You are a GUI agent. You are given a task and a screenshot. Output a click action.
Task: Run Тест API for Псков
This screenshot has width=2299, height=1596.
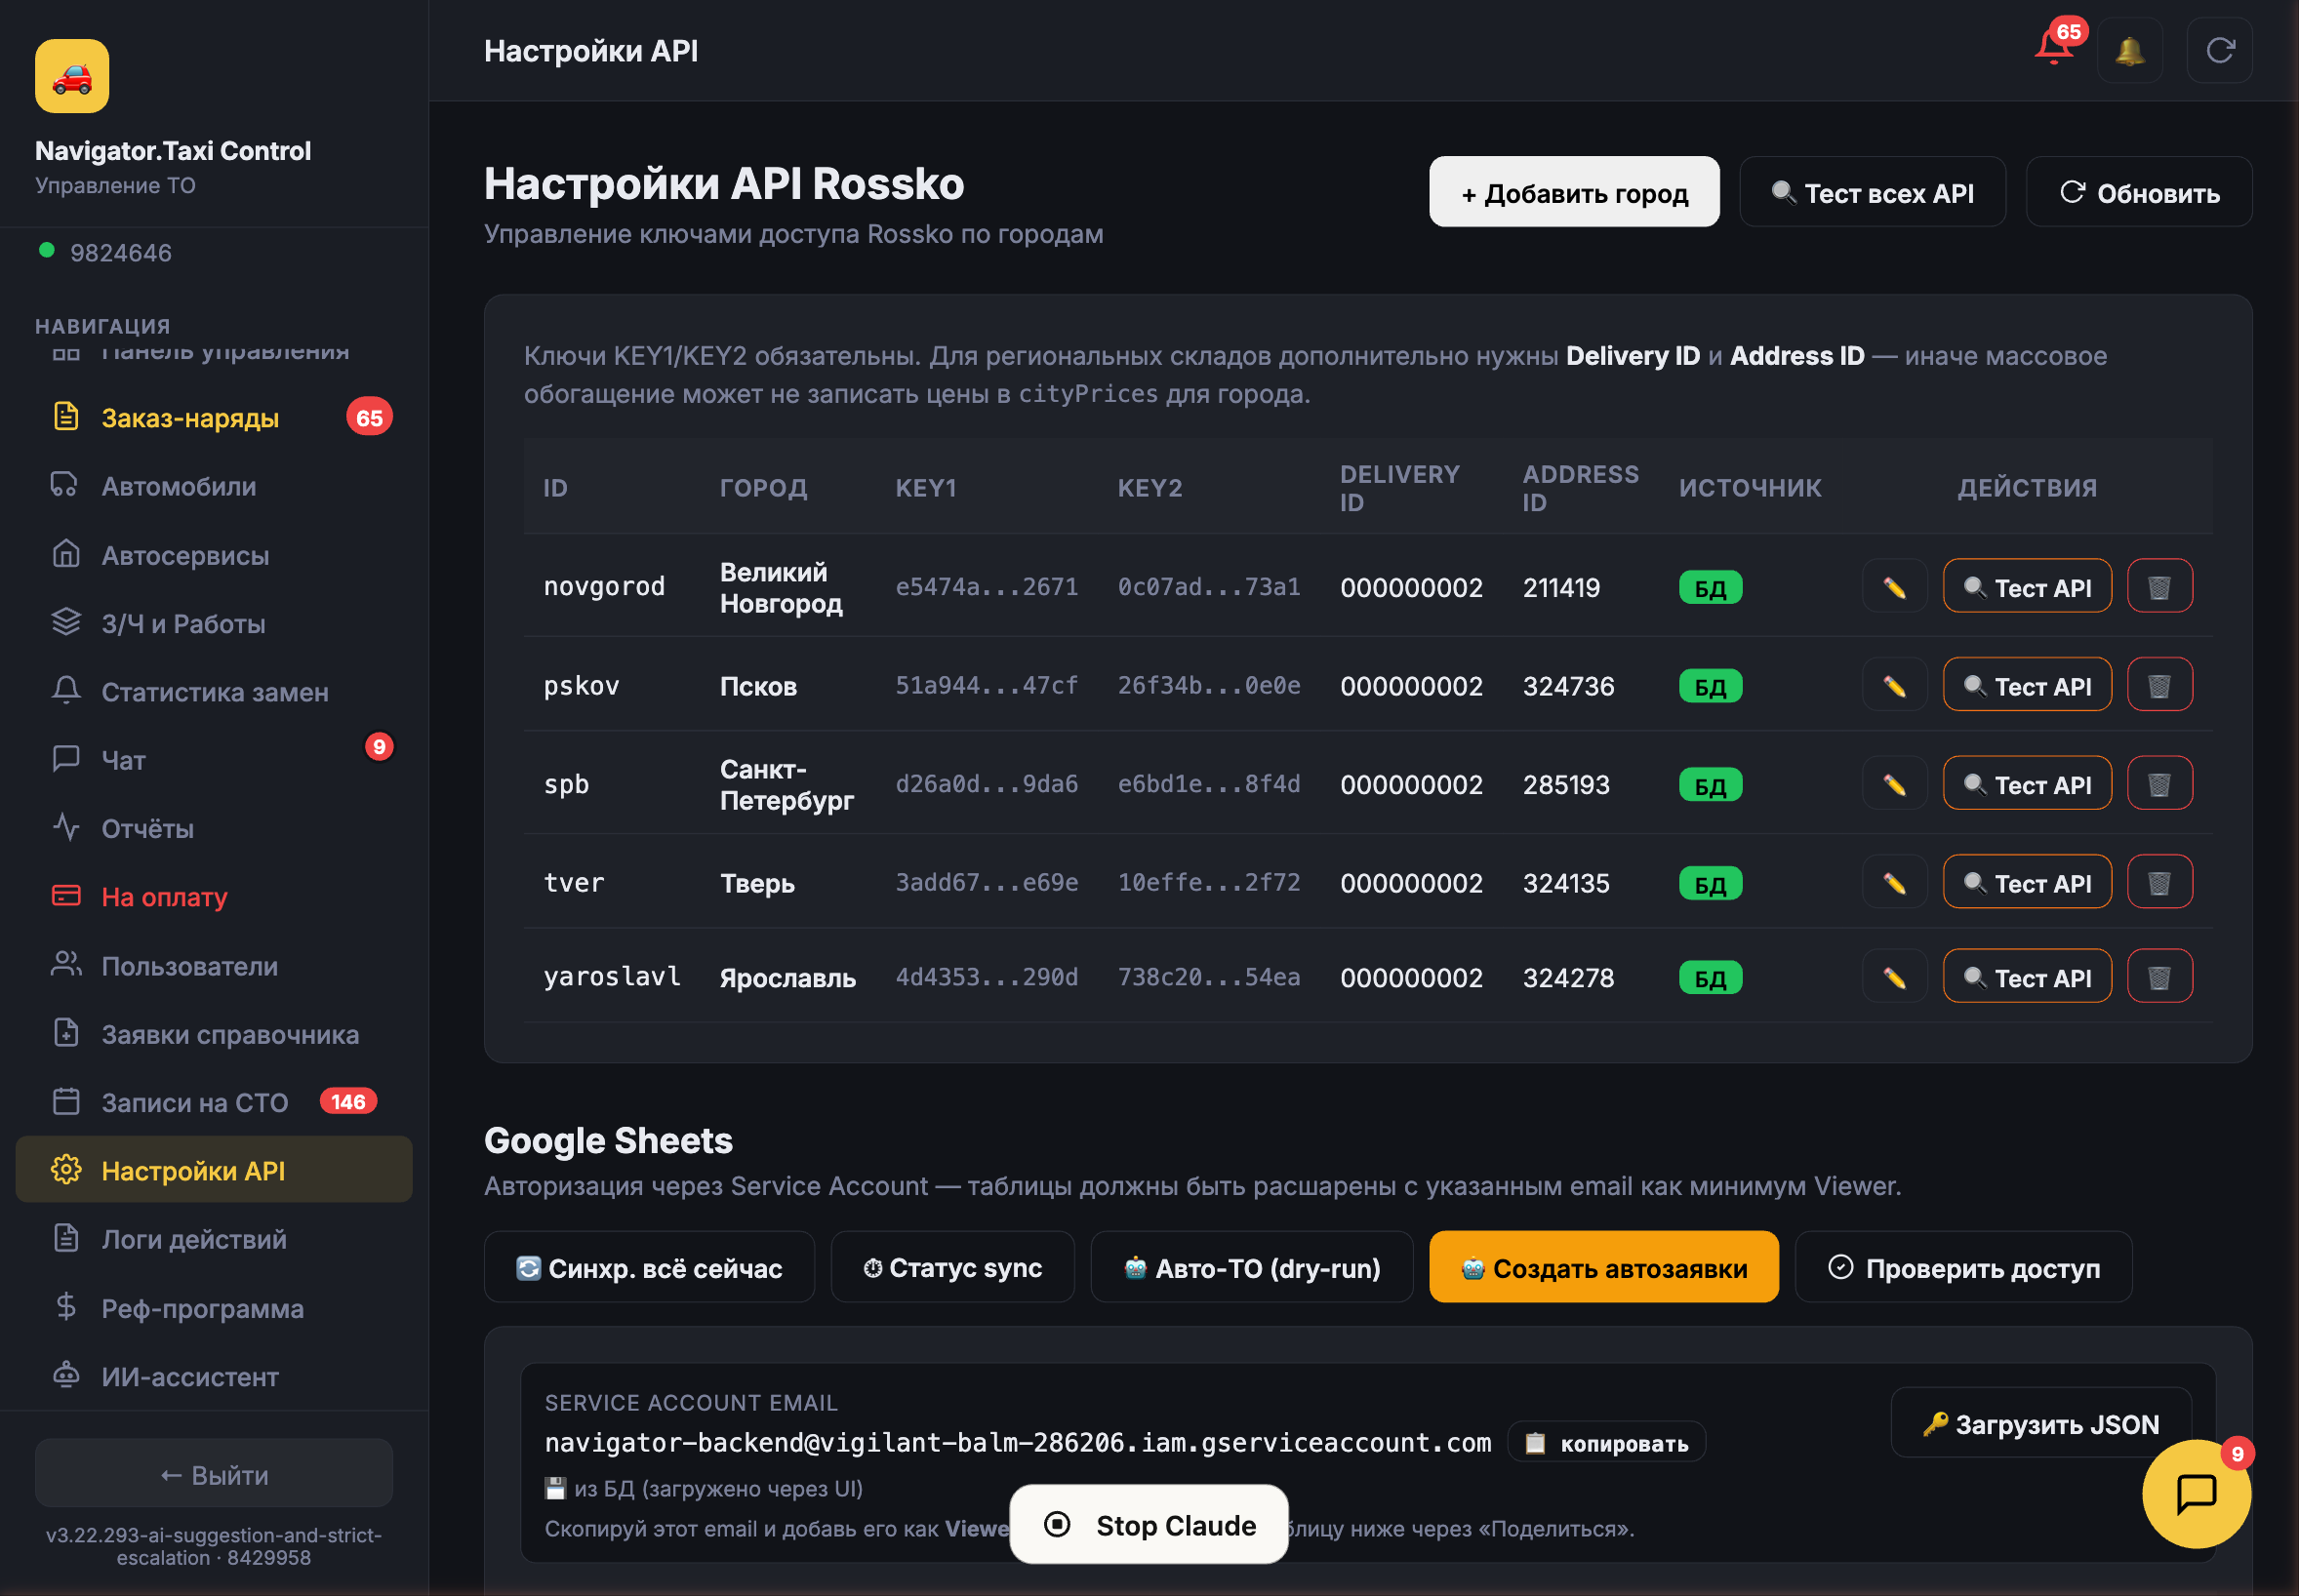coord(2027,686)
